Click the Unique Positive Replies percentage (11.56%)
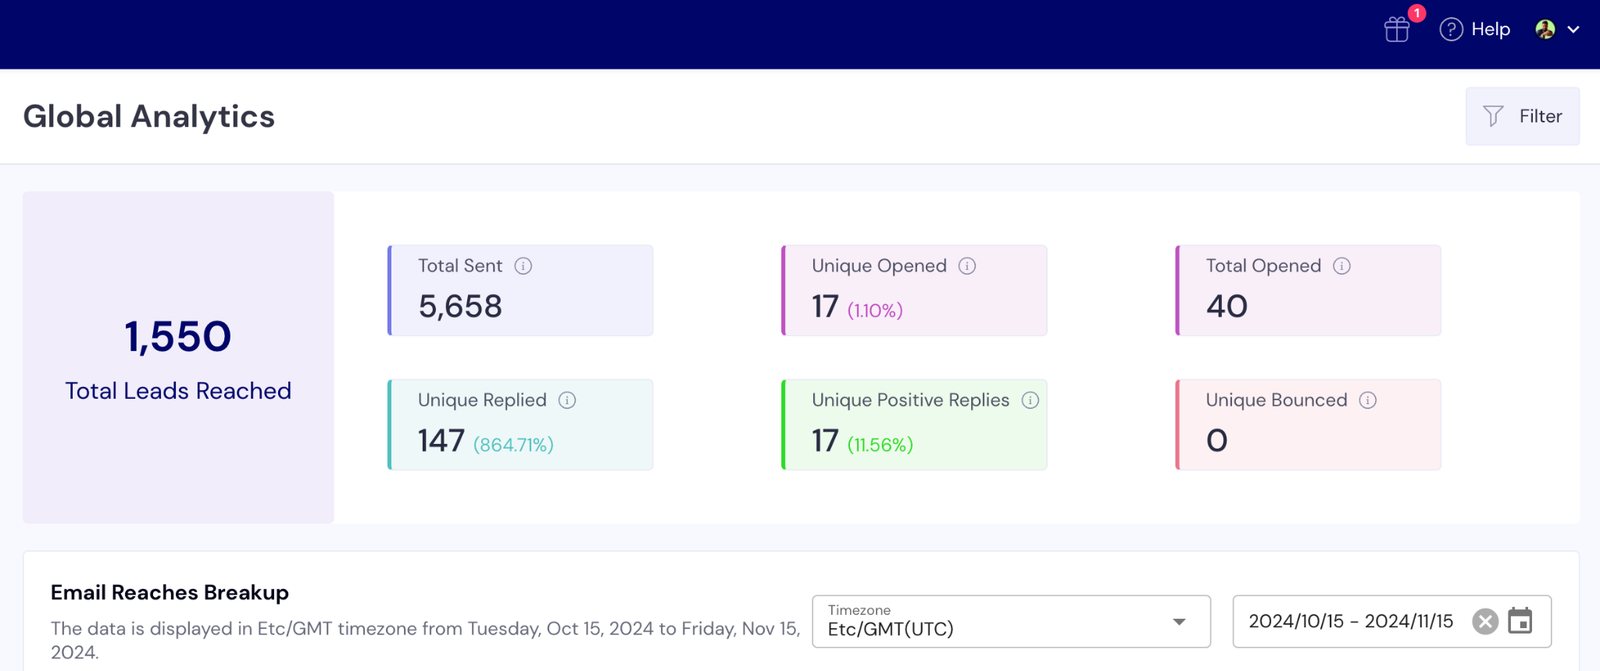The height and width of the screenshot is (671, 1600). [x=880, y=445]
